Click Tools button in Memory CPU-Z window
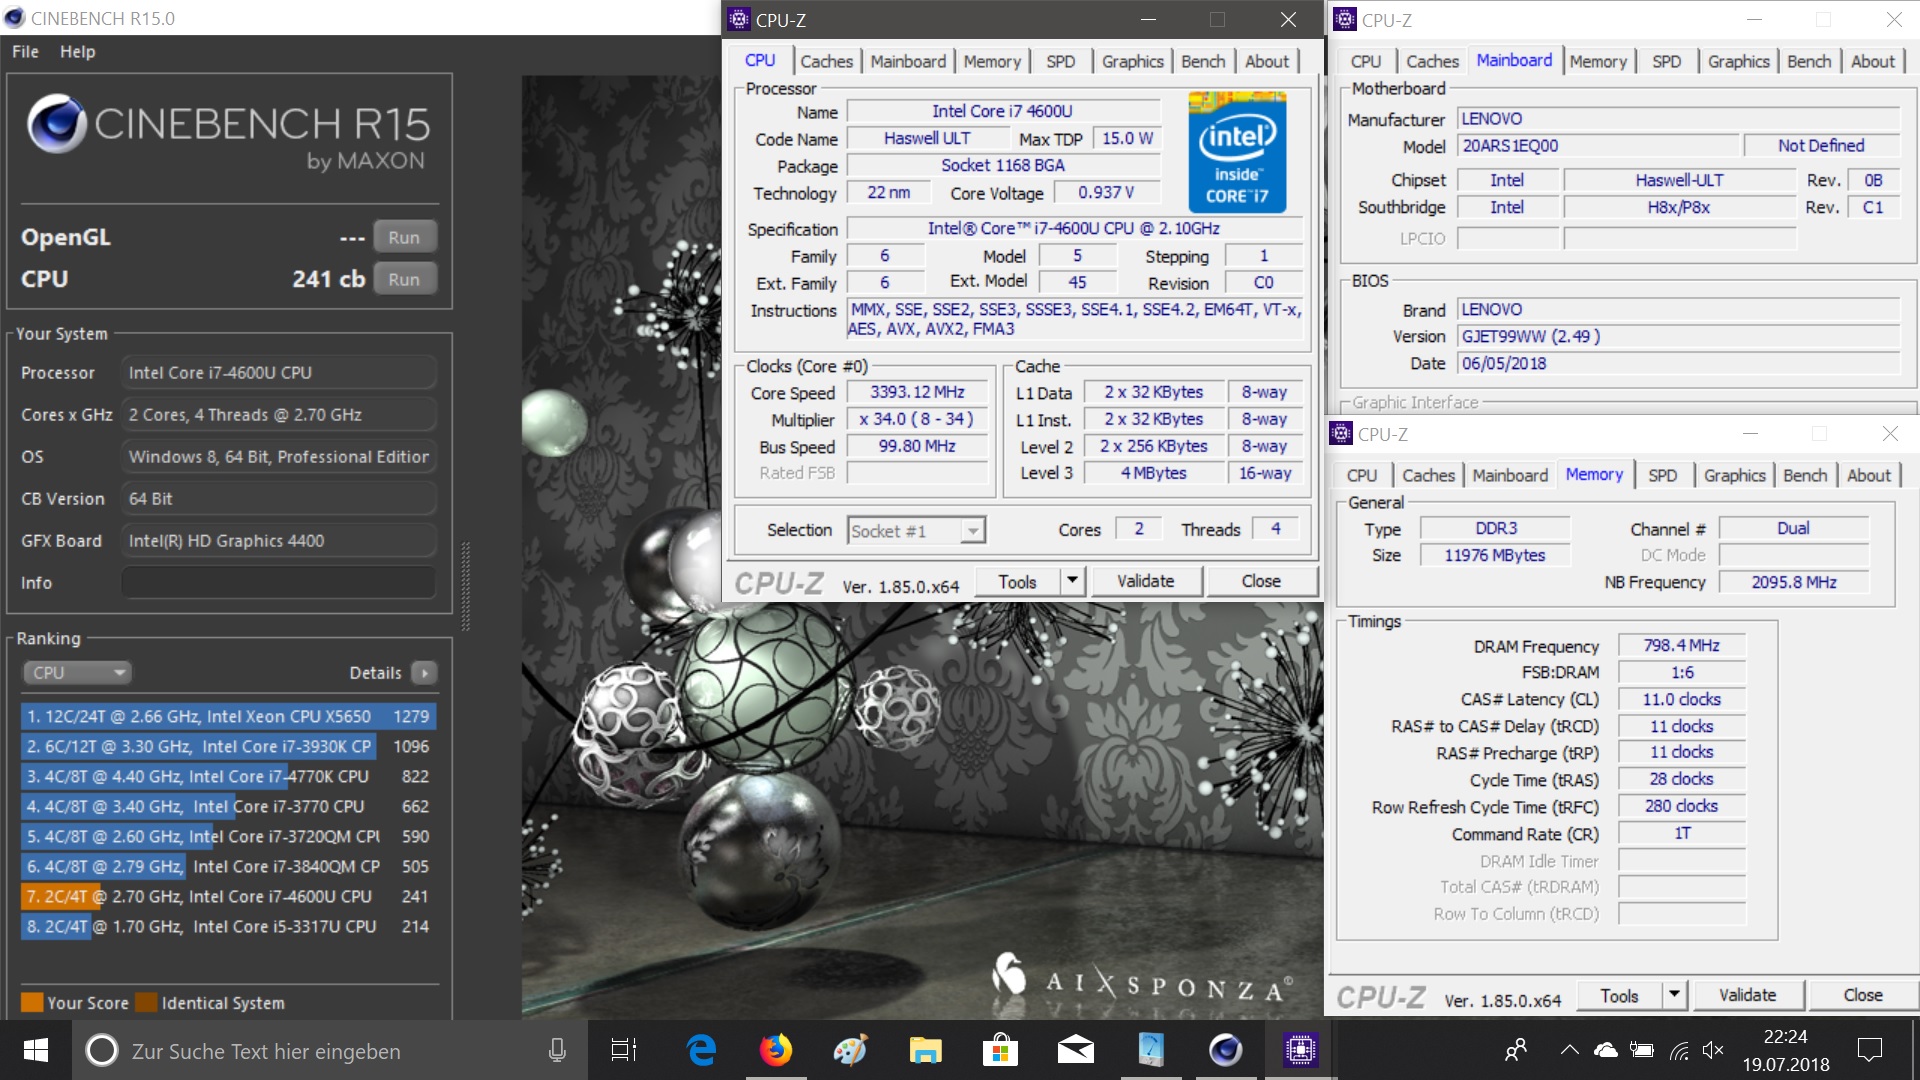Screen dimensions: 1920x1080 [1619, 995]
